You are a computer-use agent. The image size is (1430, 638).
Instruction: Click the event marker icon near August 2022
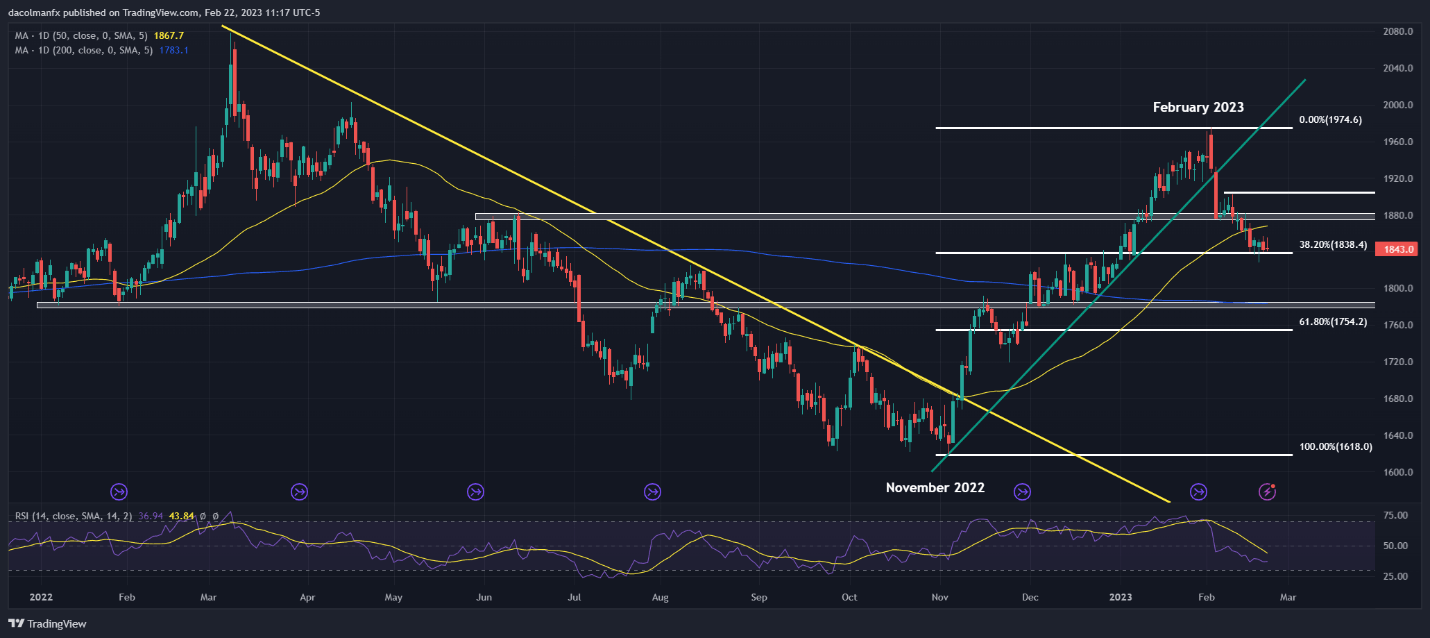pyautogui.click(x=652, y=491)
